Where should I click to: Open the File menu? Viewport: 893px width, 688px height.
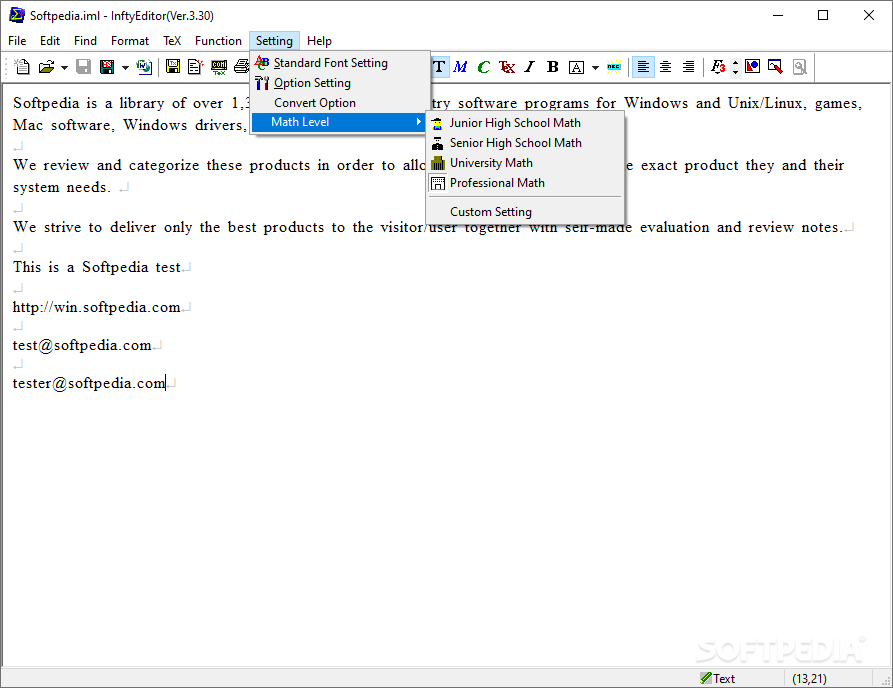tap(17, 41)
